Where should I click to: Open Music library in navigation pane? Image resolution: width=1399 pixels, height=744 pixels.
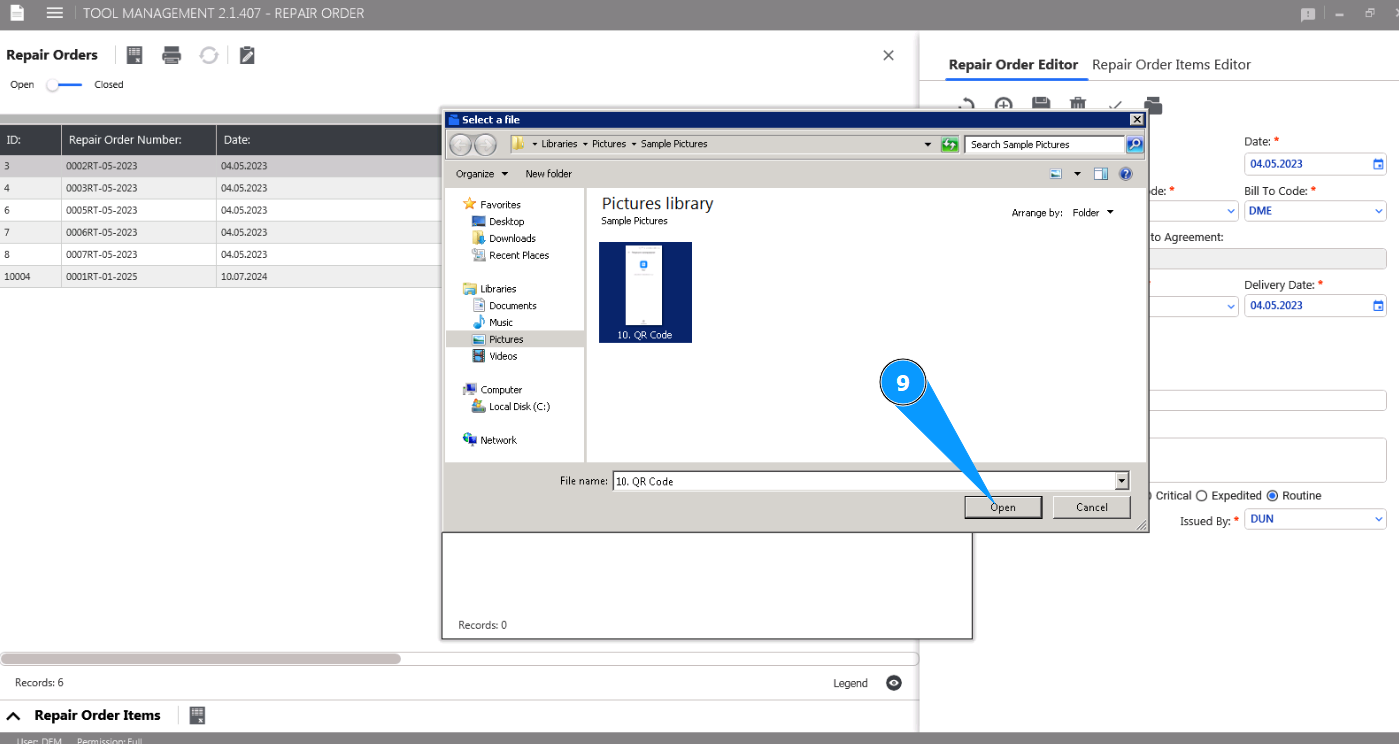(500, 323)
